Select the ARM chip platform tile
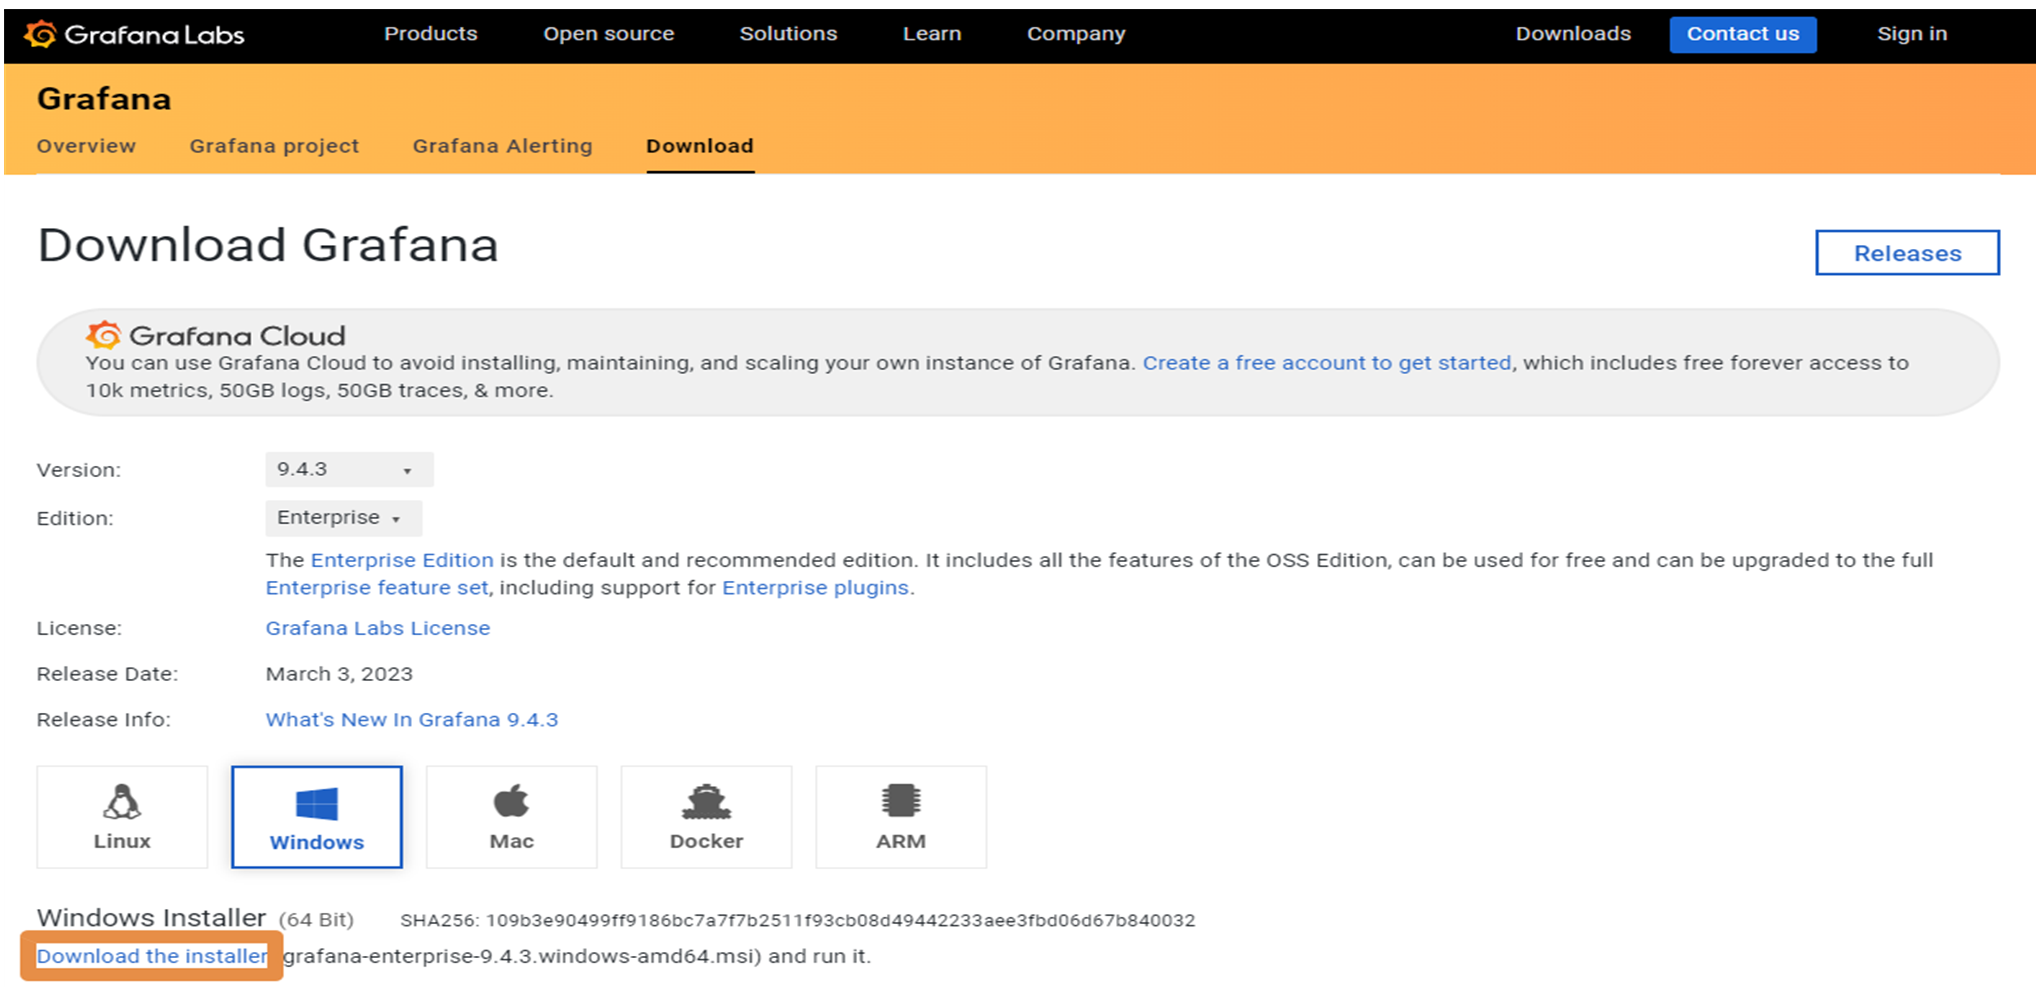This screenshot has width=2036, height=987. click(x=901, y=817)
